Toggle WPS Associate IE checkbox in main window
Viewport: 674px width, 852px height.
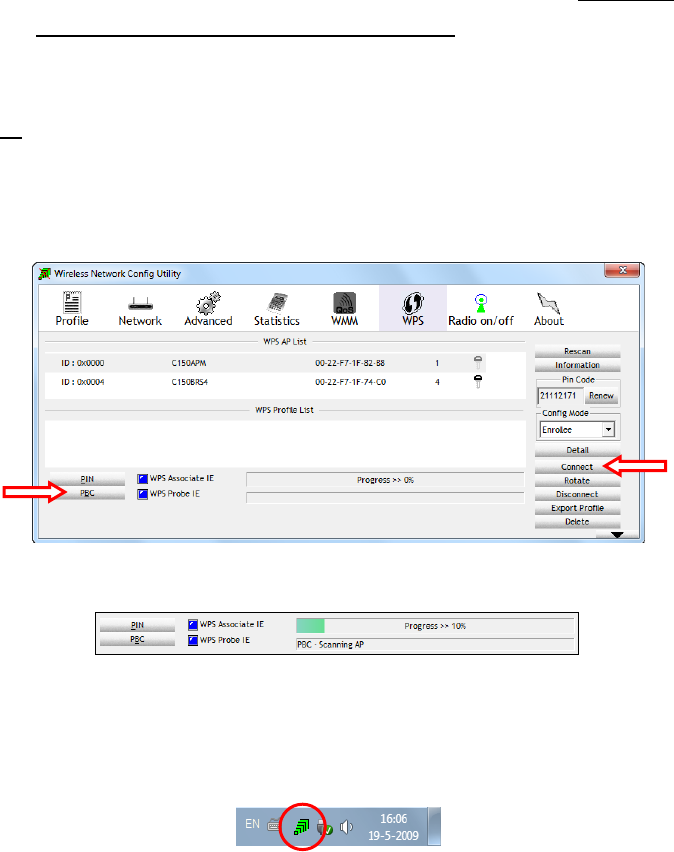tap(142, 479)
